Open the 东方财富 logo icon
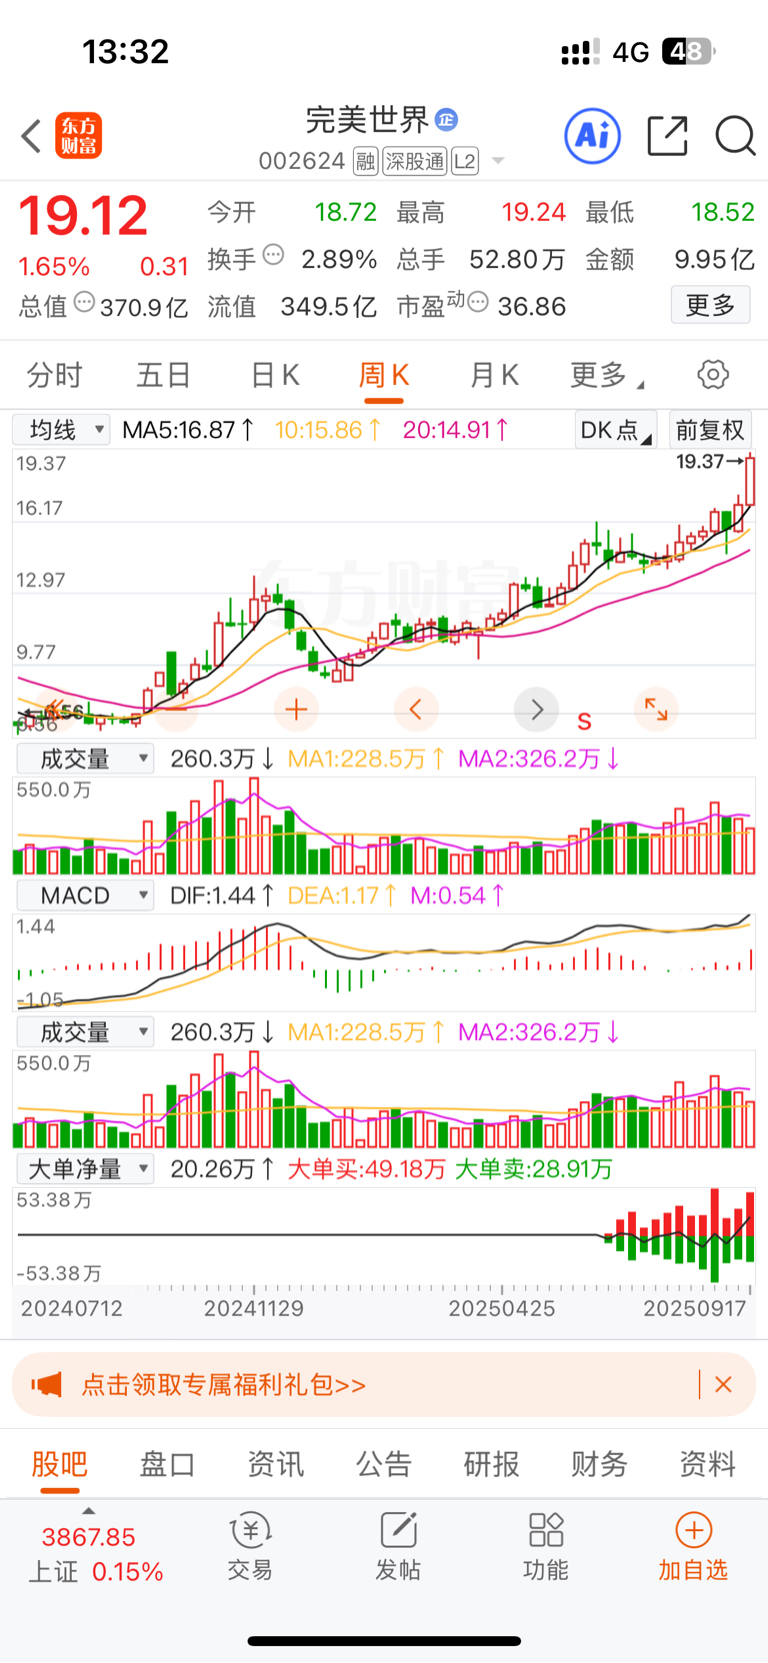The image size is (768, 1663). [x=79, y=136]
